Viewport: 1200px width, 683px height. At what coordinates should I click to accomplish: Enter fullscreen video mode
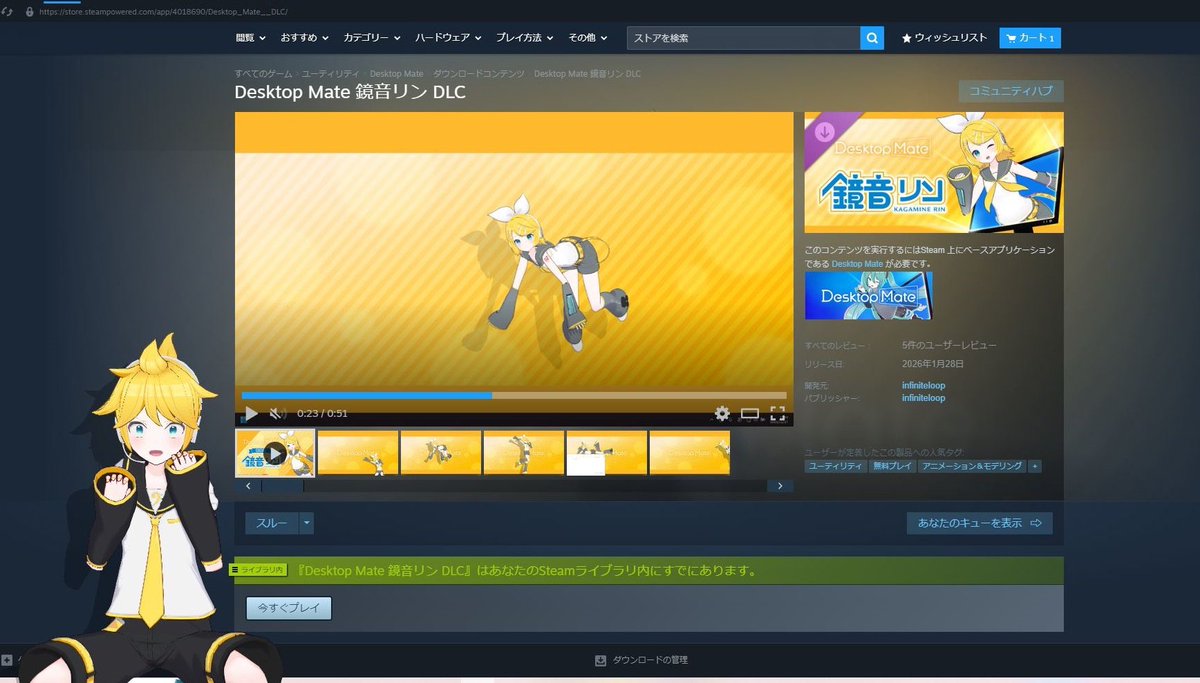(x=778, y=413)
